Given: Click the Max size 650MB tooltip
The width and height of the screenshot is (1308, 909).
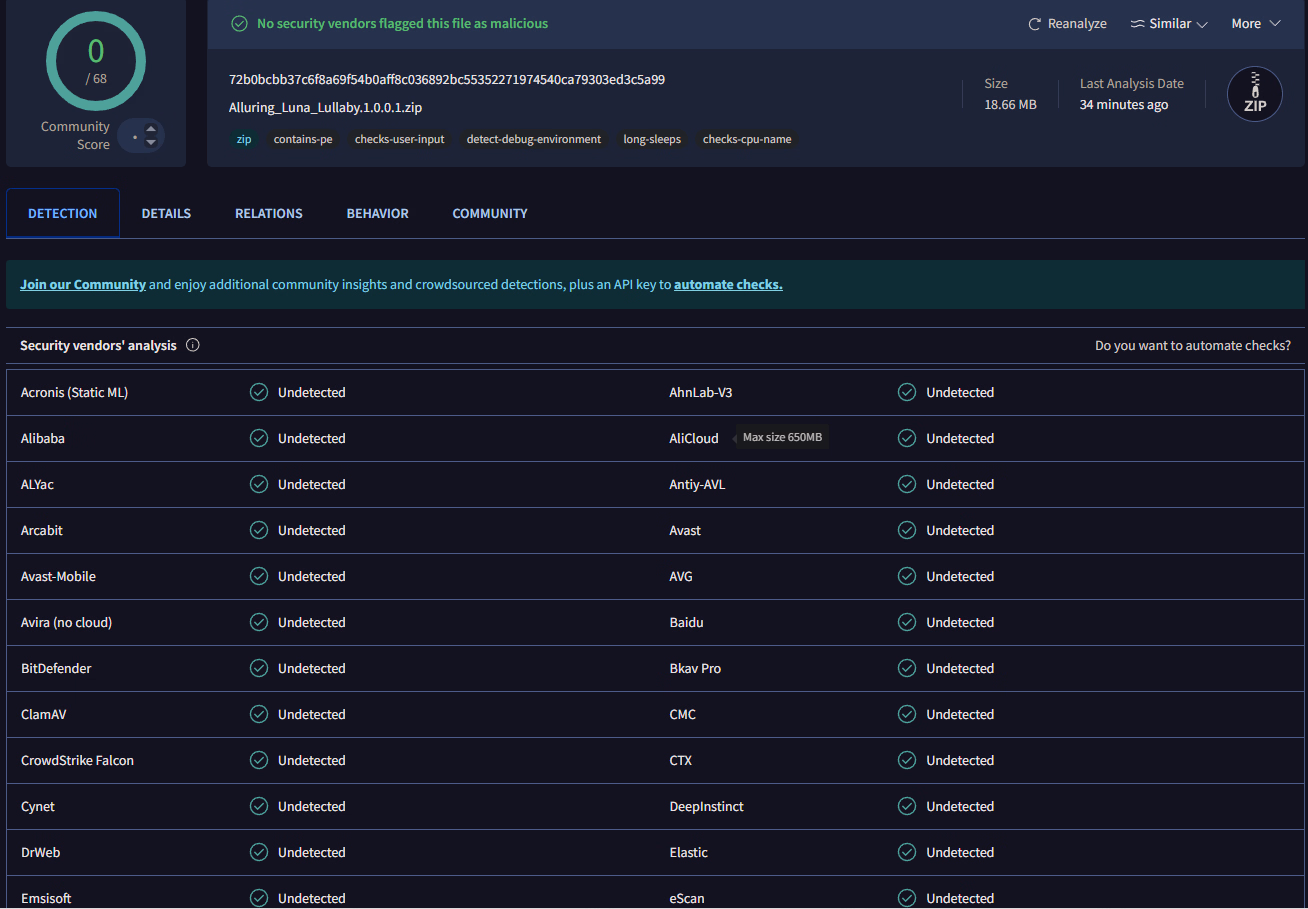Looking at the screenshot, I should [782, 437].
